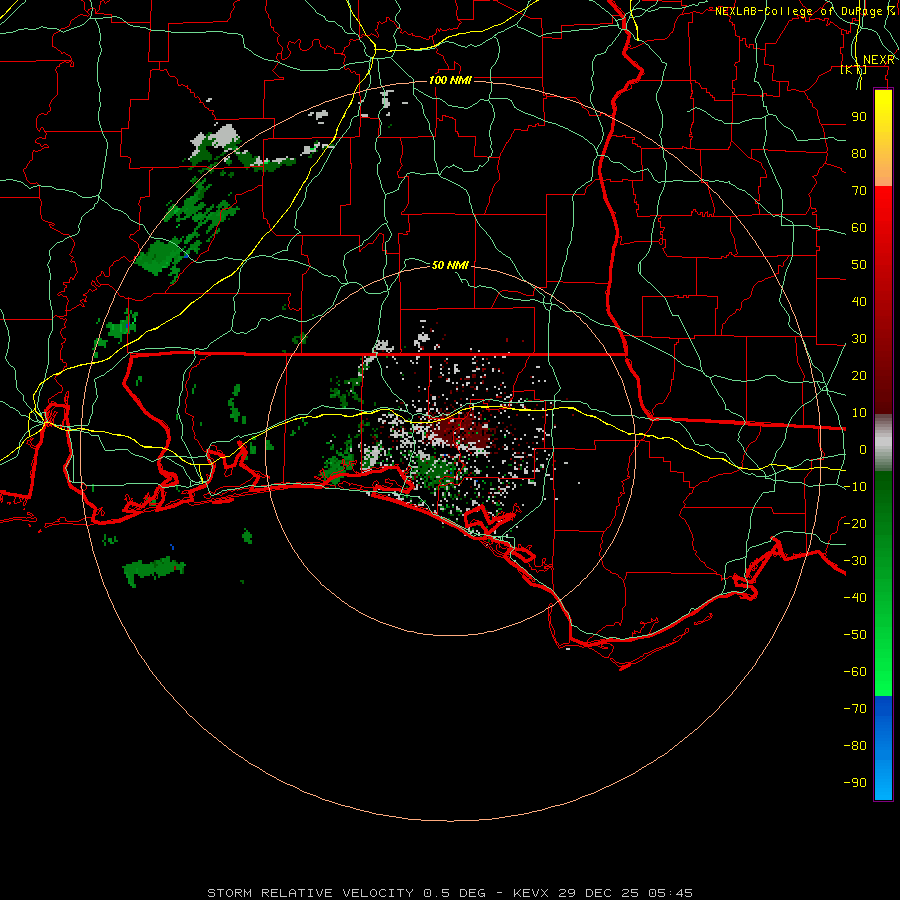Click the NEXLAB-College of DuPage watermark text
This screenshot has width=900, height=900.
[x=805, y=11]
